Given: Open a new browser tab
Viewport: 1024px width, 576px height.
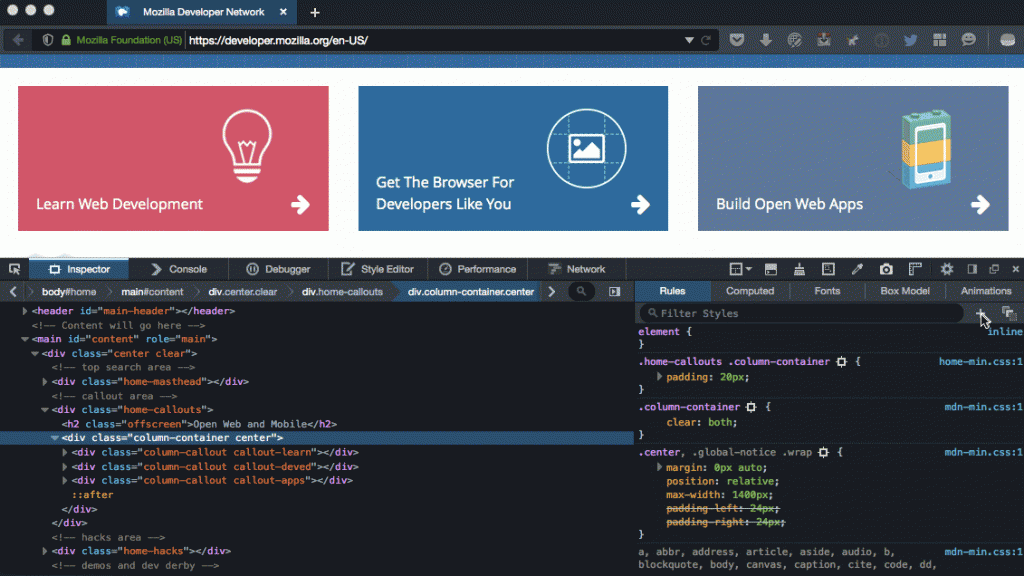Looking at the screenshot, I should coord(315,12).
